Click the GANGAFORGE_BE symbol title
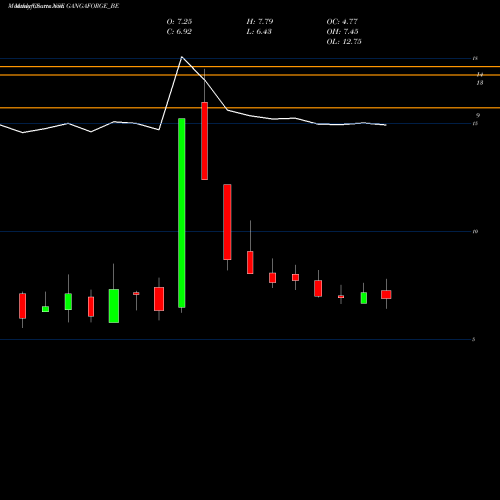This screenshot has width=500, height=500. pos(93,6)
